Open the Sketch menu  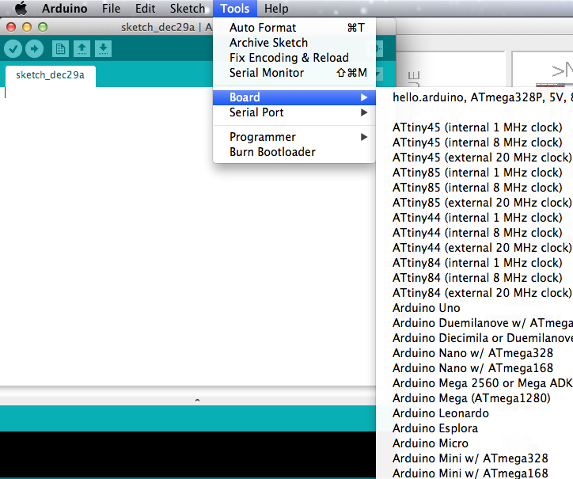click(x=187, y=8)
